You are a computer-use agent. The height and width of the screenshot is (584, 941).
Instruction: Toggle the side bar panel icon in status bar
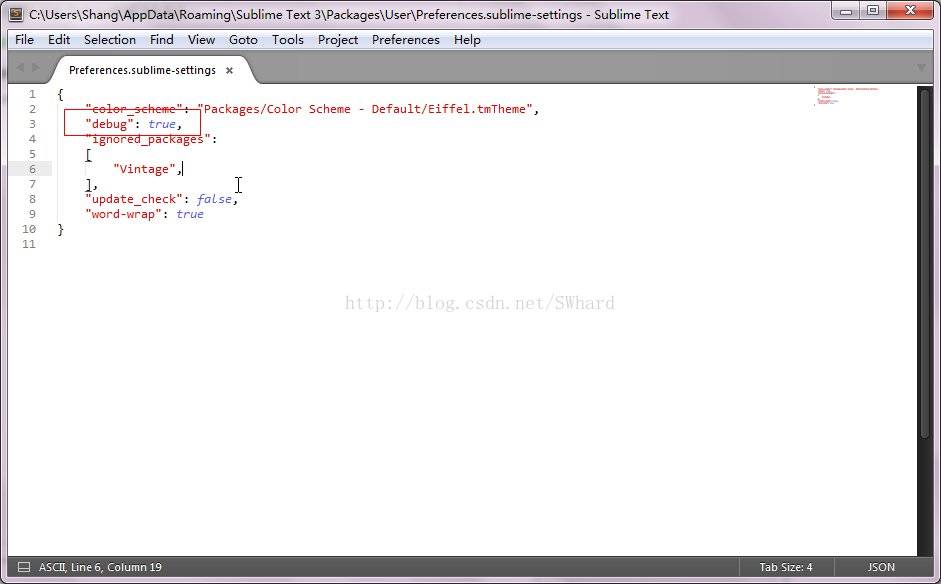pyautogui.click(x=24, y=567)
